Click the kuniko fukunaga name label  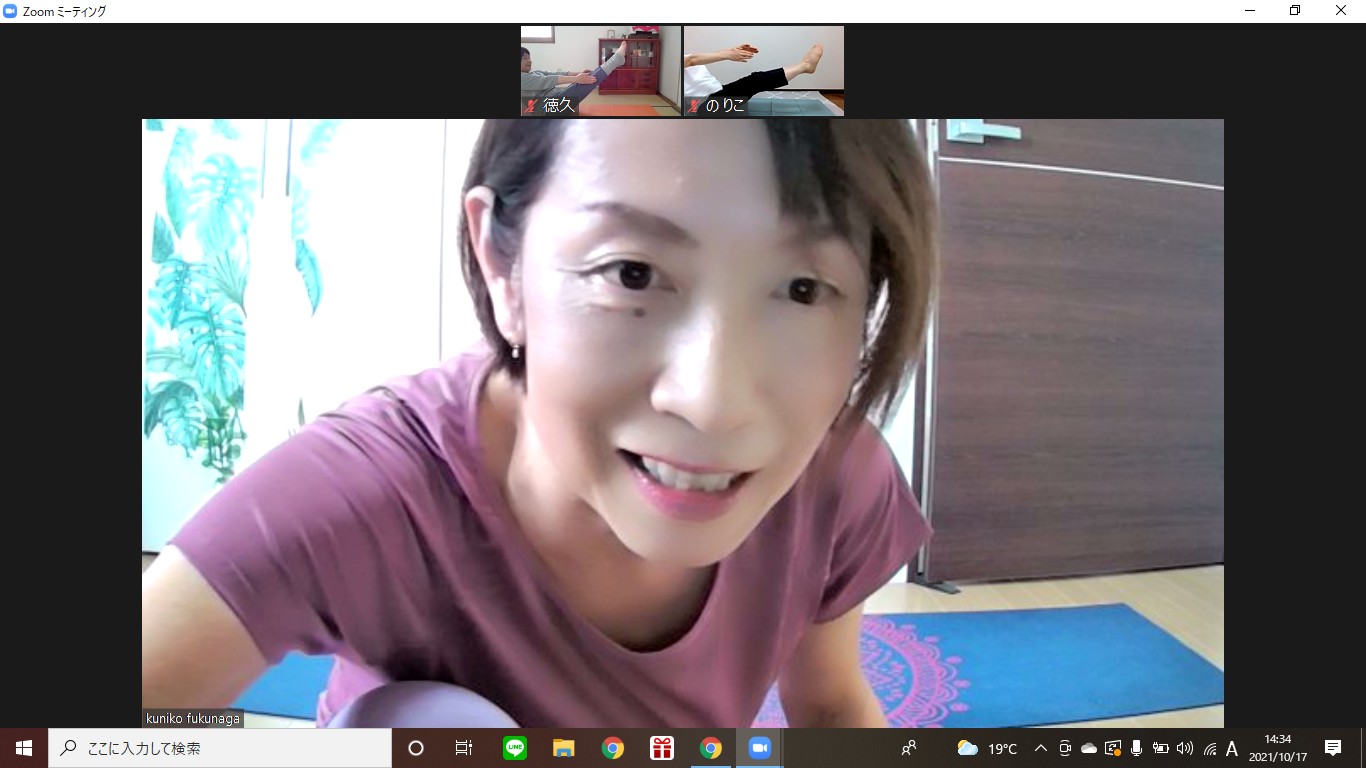point(193,718)
